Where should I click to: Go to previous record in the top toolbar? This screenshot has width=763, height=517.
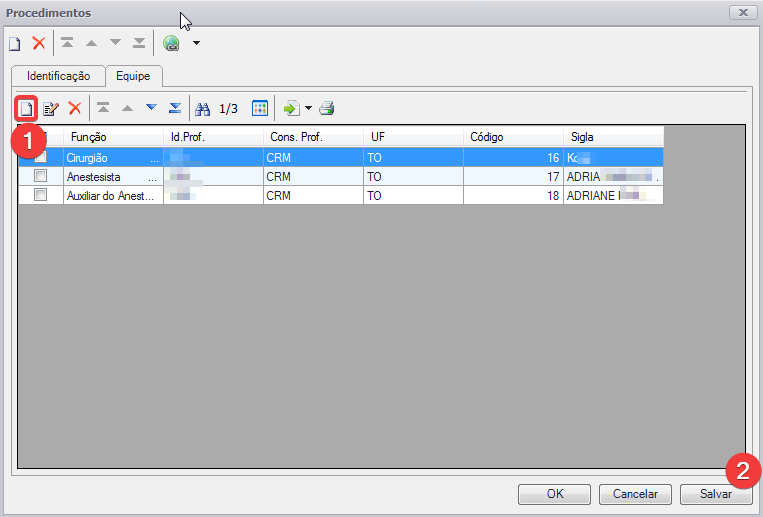point(91,43)
